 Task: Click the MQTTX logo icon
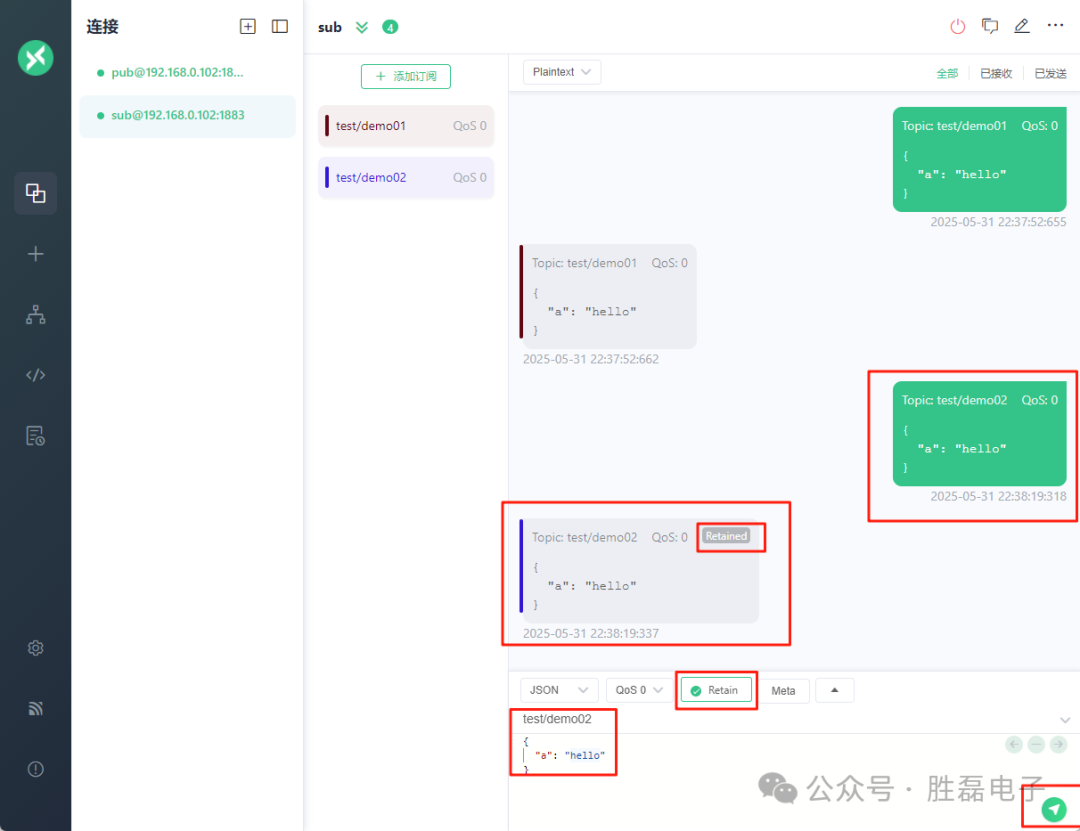pyautogui.click(x=35, y=58)
